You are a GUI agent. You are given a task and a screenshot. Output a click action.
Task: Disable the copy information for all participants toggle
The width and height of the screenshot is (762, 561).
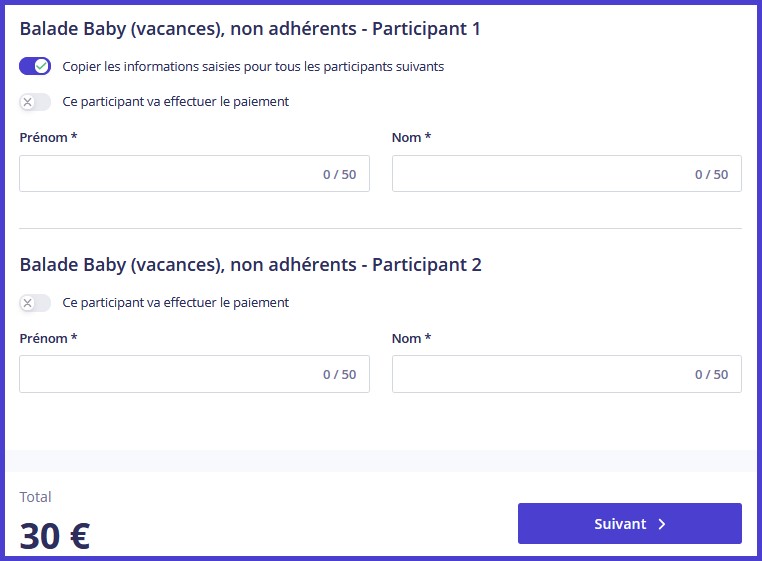click(x=35, y=66)
